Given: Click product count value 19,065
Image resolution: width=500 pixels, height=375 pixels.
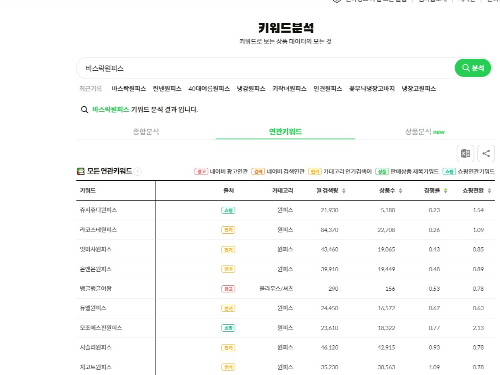Looking at the screenshot, I should 386,249.
